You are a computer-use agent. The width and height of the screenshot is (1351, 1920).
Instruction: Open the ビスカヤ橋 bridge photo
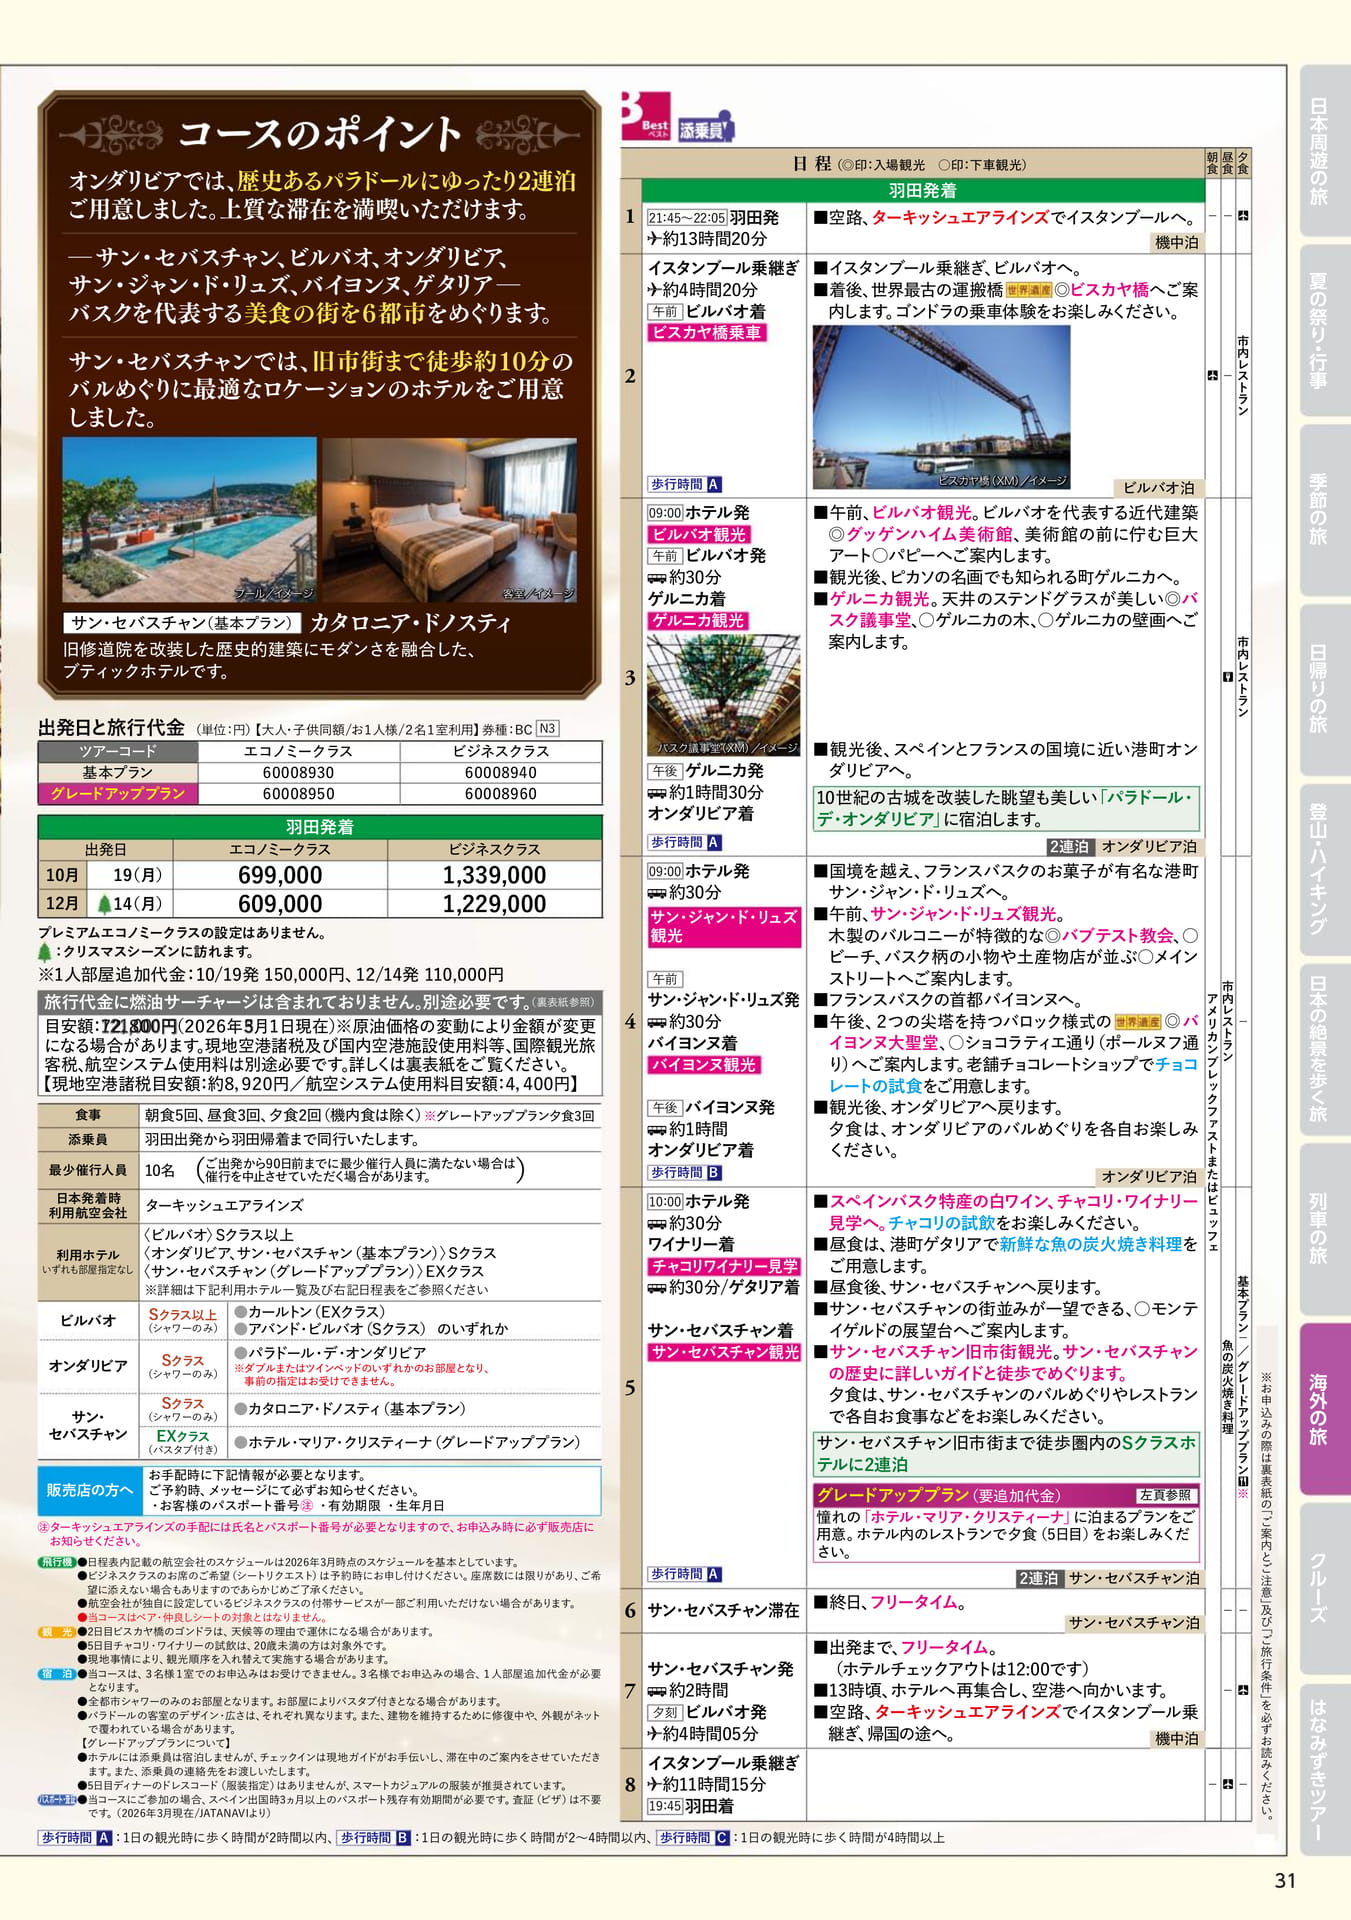(941, 408)
